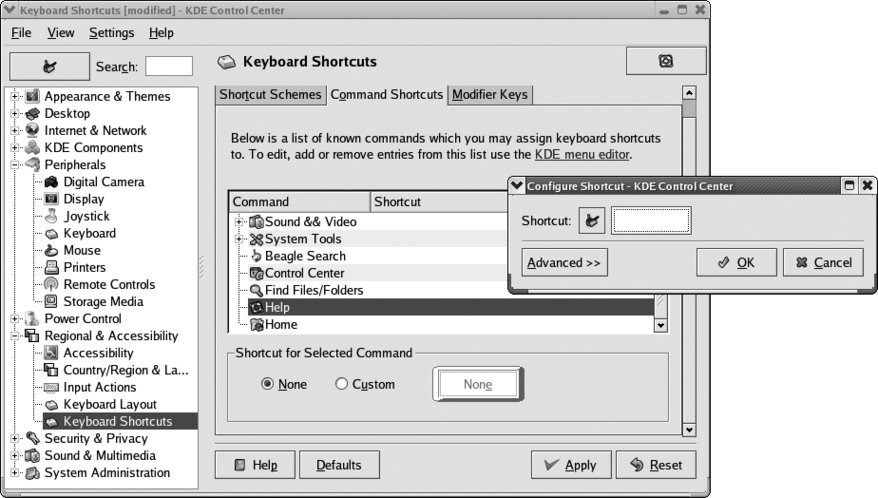Click the Shortcut input field in dialog
The image size is (878, 498).
pyautogui.click(x=651, y=221)
